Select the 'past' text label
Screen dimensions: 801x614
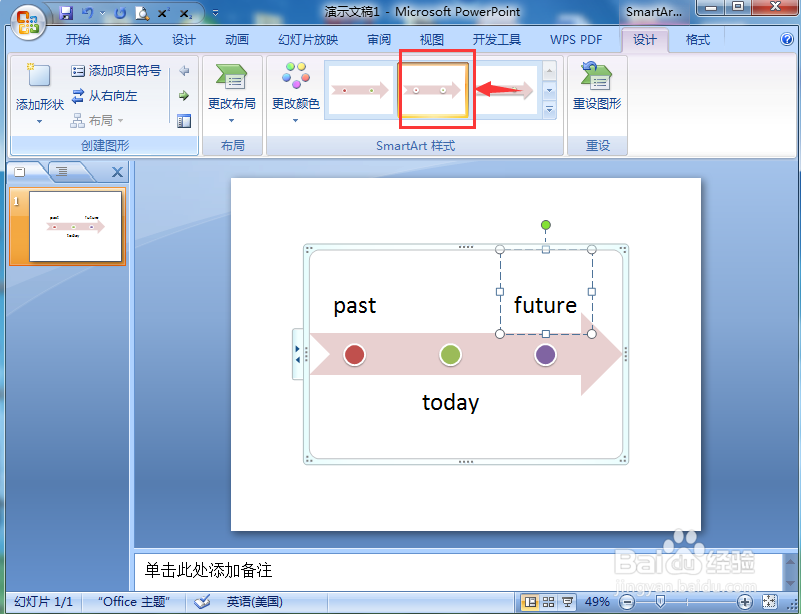point(355,306)
